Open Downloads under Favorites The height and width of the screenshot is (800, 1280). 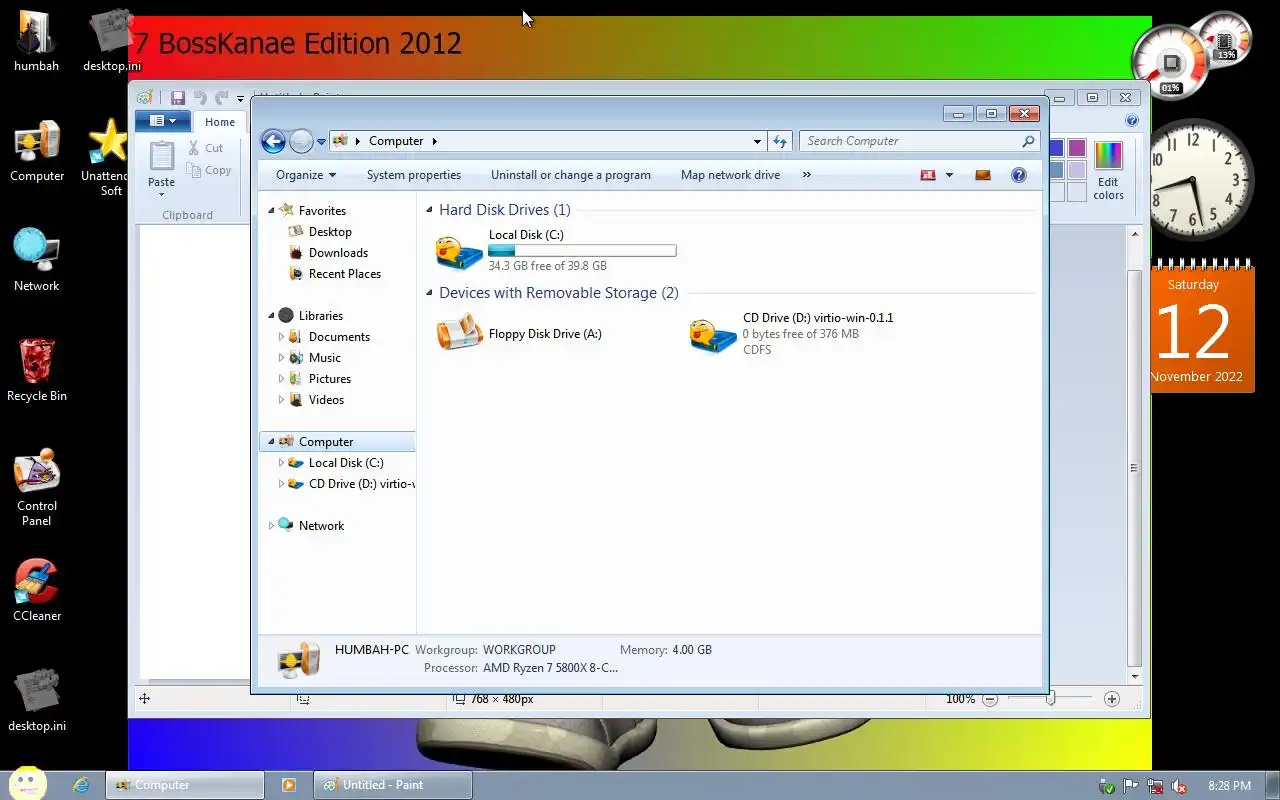coord(338,253)
